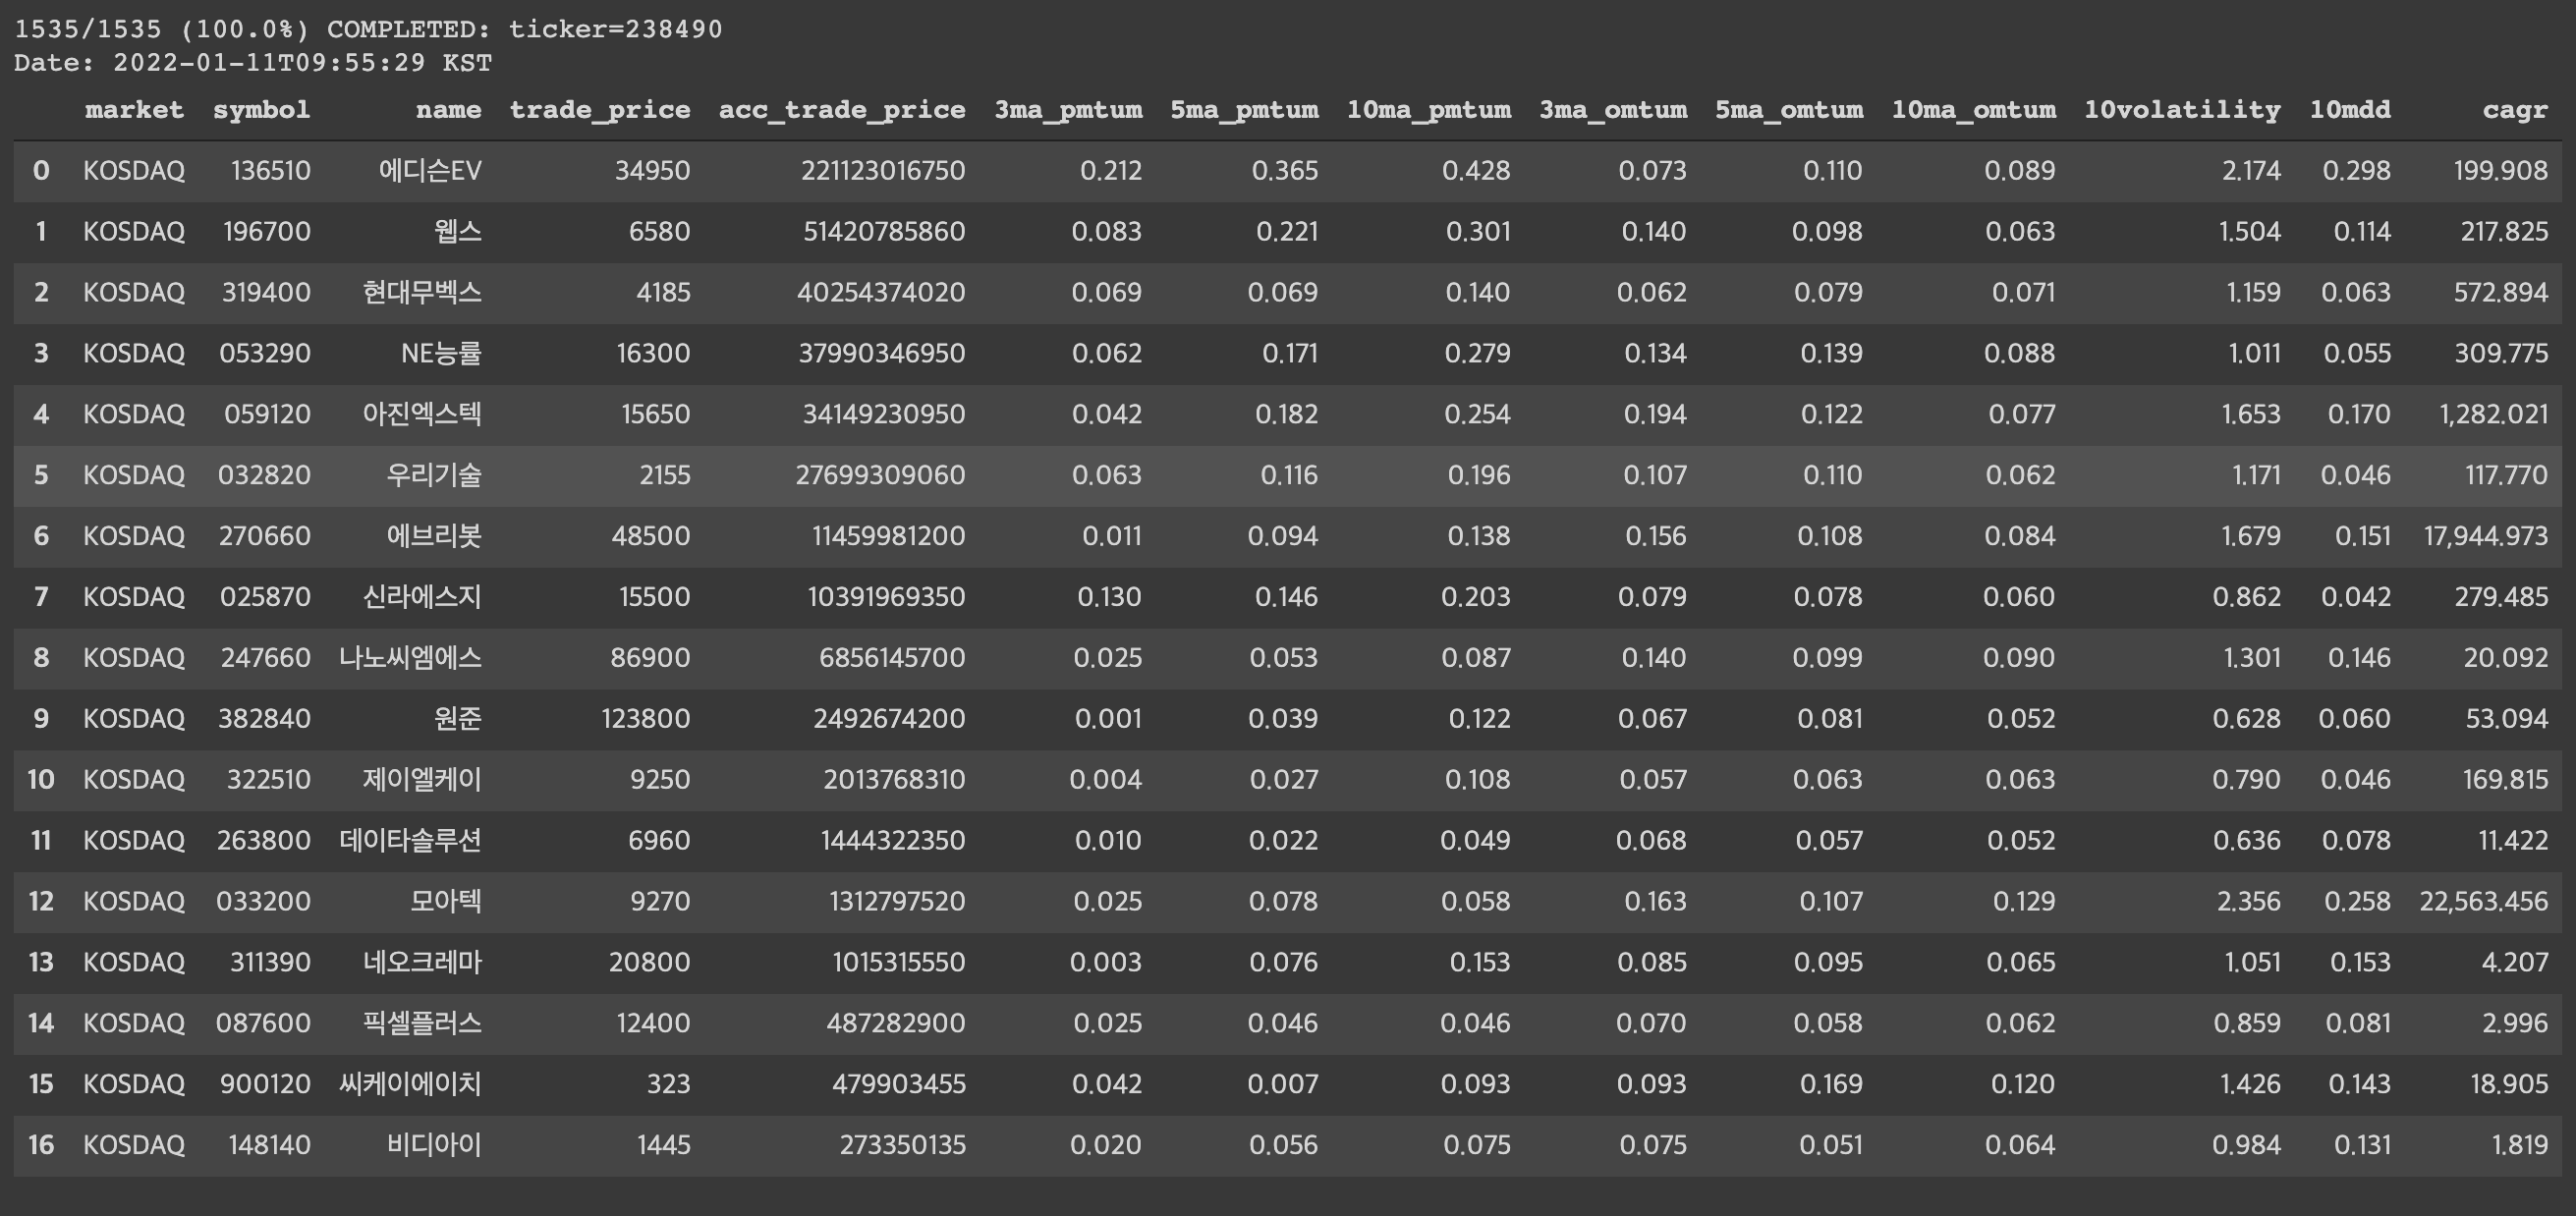Click cagr value 17,944.973
This screenshot has width=2576, height=1216.
pyautogui.click(x=2485, y=537)
